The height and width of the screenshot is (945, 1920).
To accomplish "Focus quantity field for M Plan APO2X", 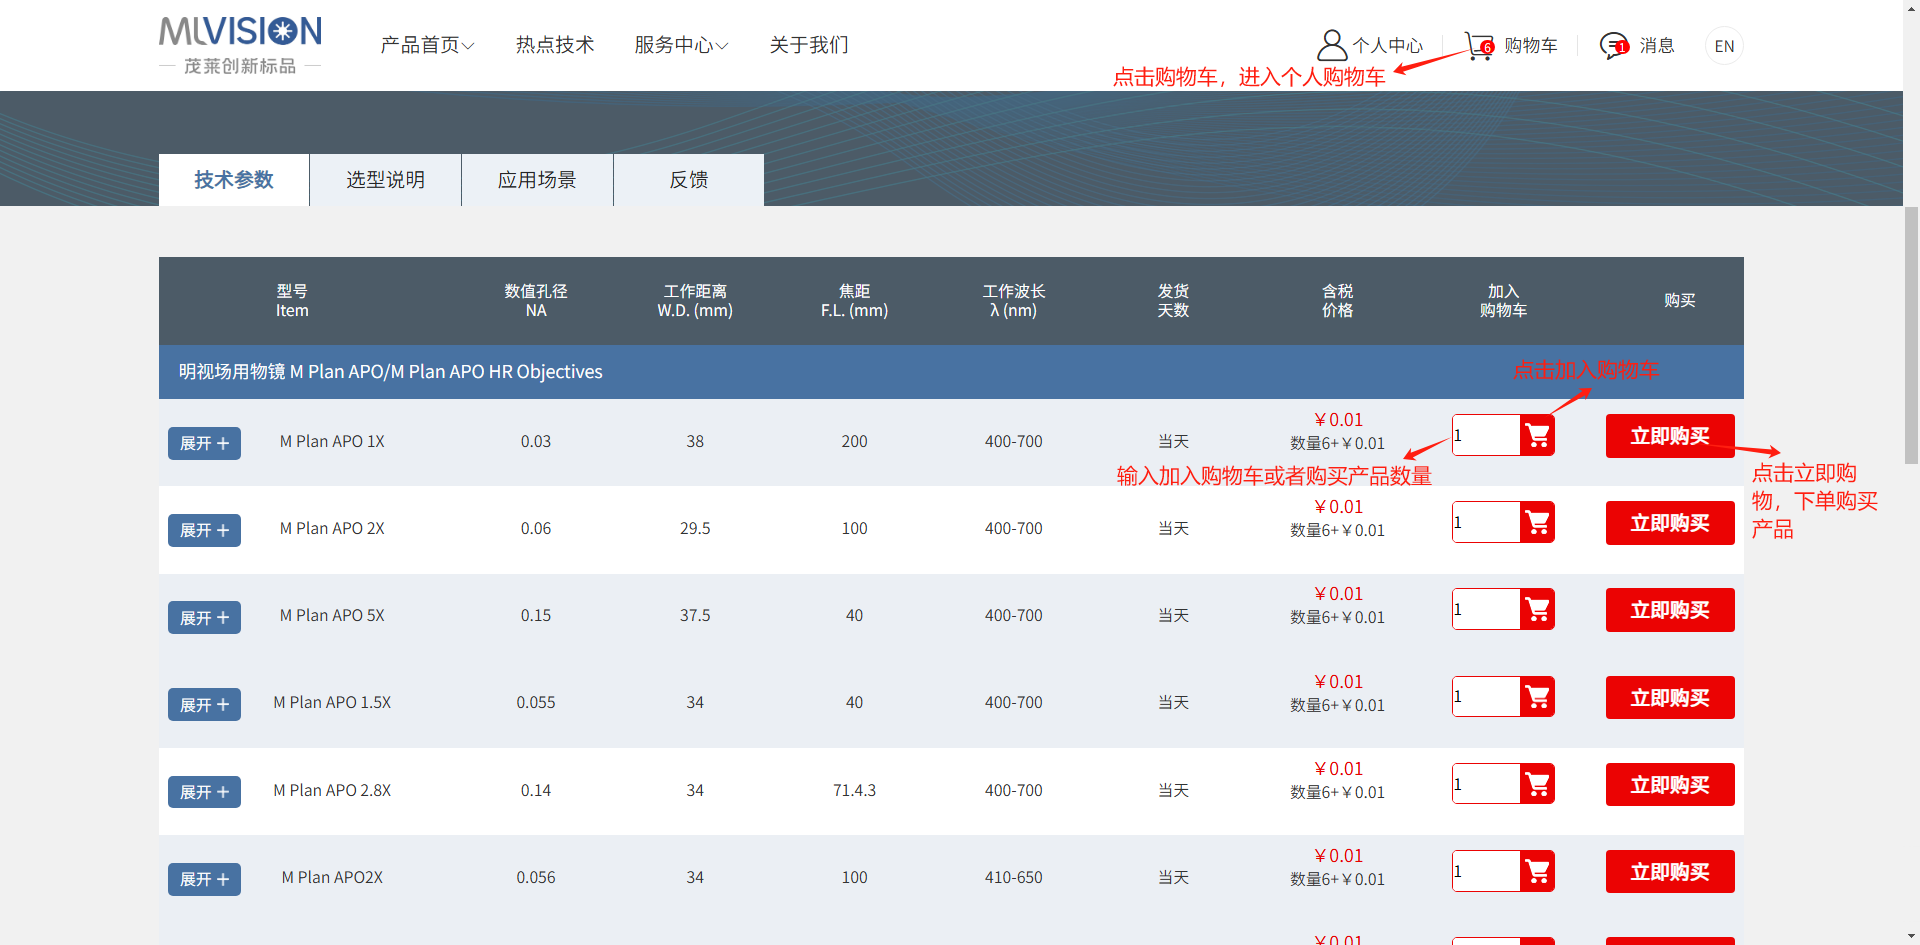I will point(1486,871).
